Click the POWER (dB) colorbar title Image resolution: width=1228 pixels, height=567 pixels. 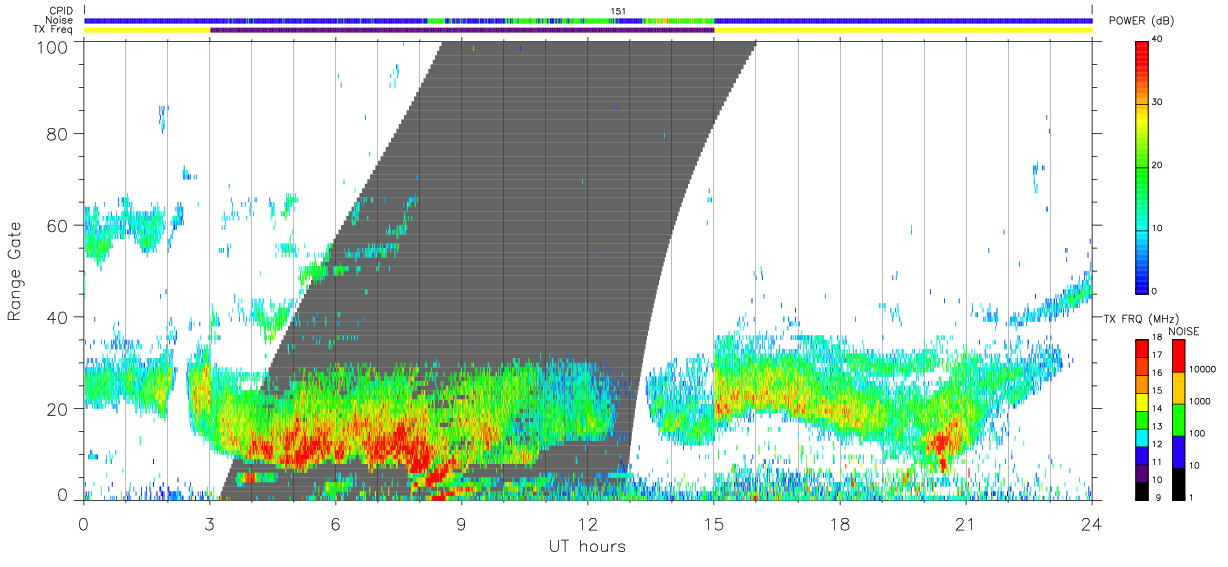tap(1142, 21)
